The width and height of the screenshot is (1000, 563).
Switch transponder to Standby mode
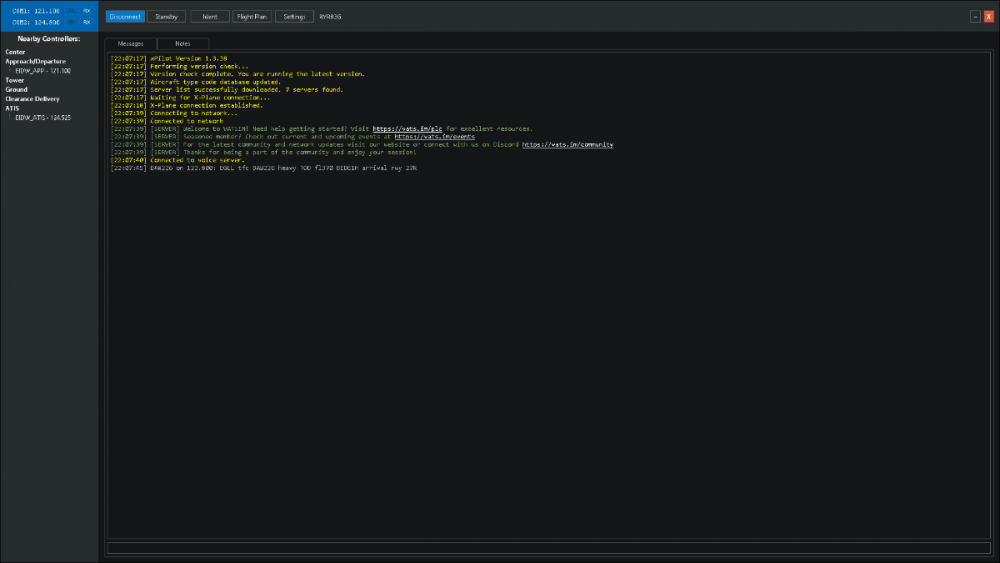(165, 17)
